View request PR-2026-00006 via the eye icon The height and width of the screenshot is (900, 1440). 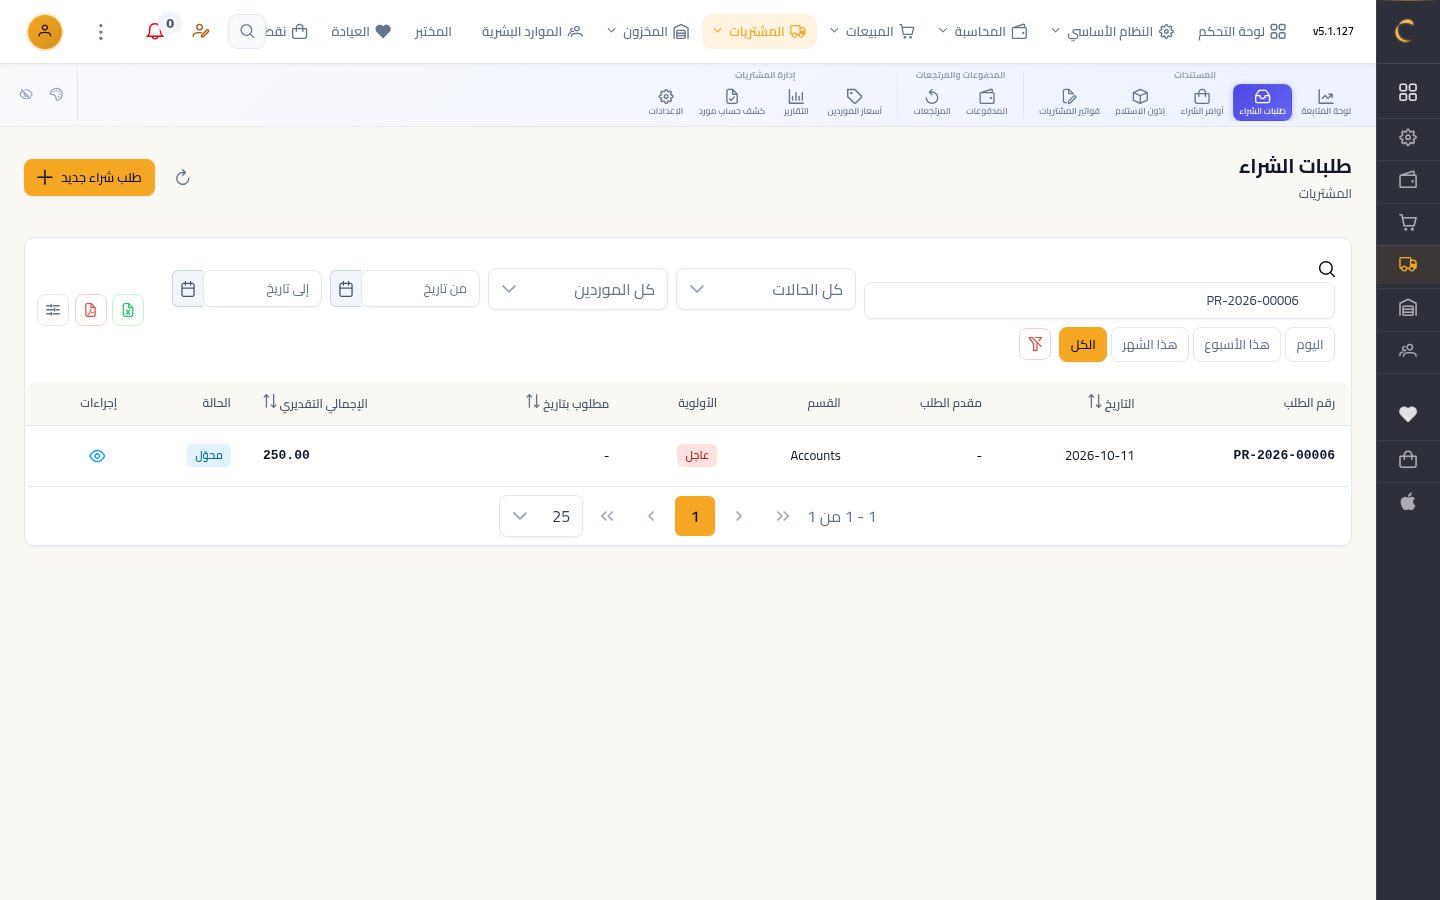(97, 456)
